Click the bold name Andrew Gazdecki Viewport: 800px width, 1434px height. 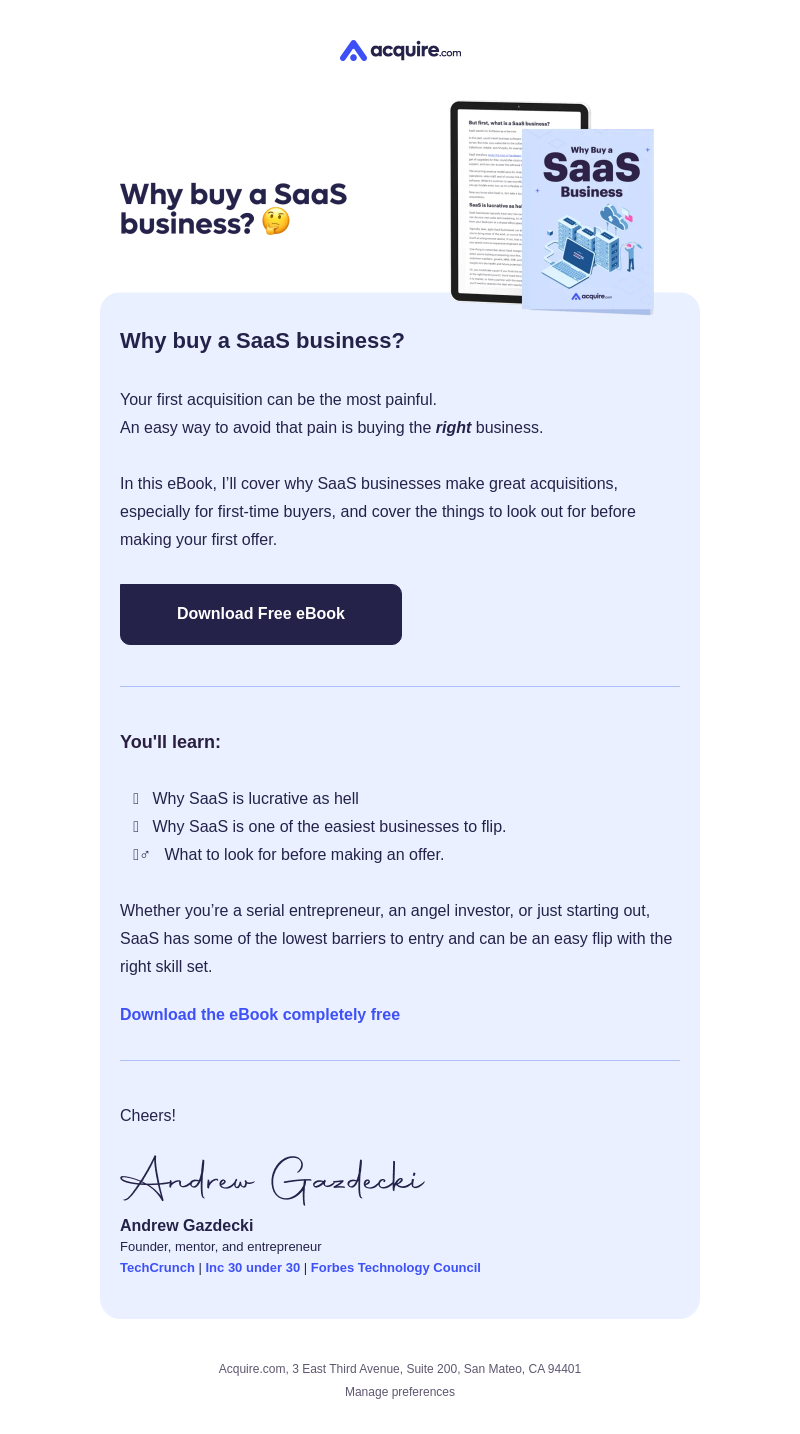pyautogui.click(x=187, y=1225)
